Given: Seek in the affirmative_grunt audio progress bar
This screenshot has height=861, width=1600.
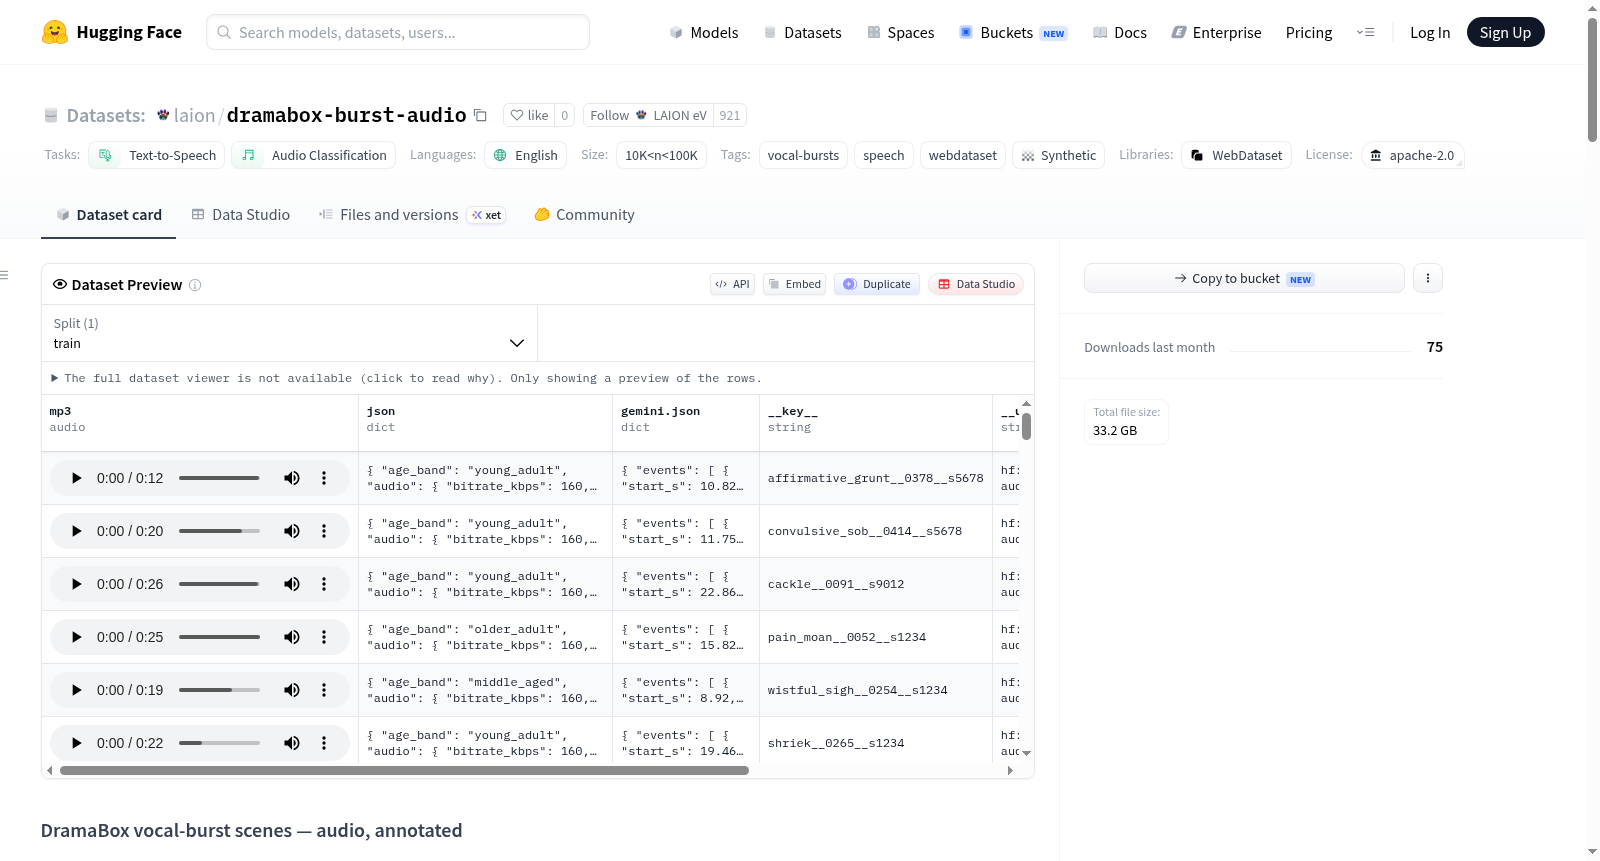Looking at the screenshot, I should [x=219, y=478].
